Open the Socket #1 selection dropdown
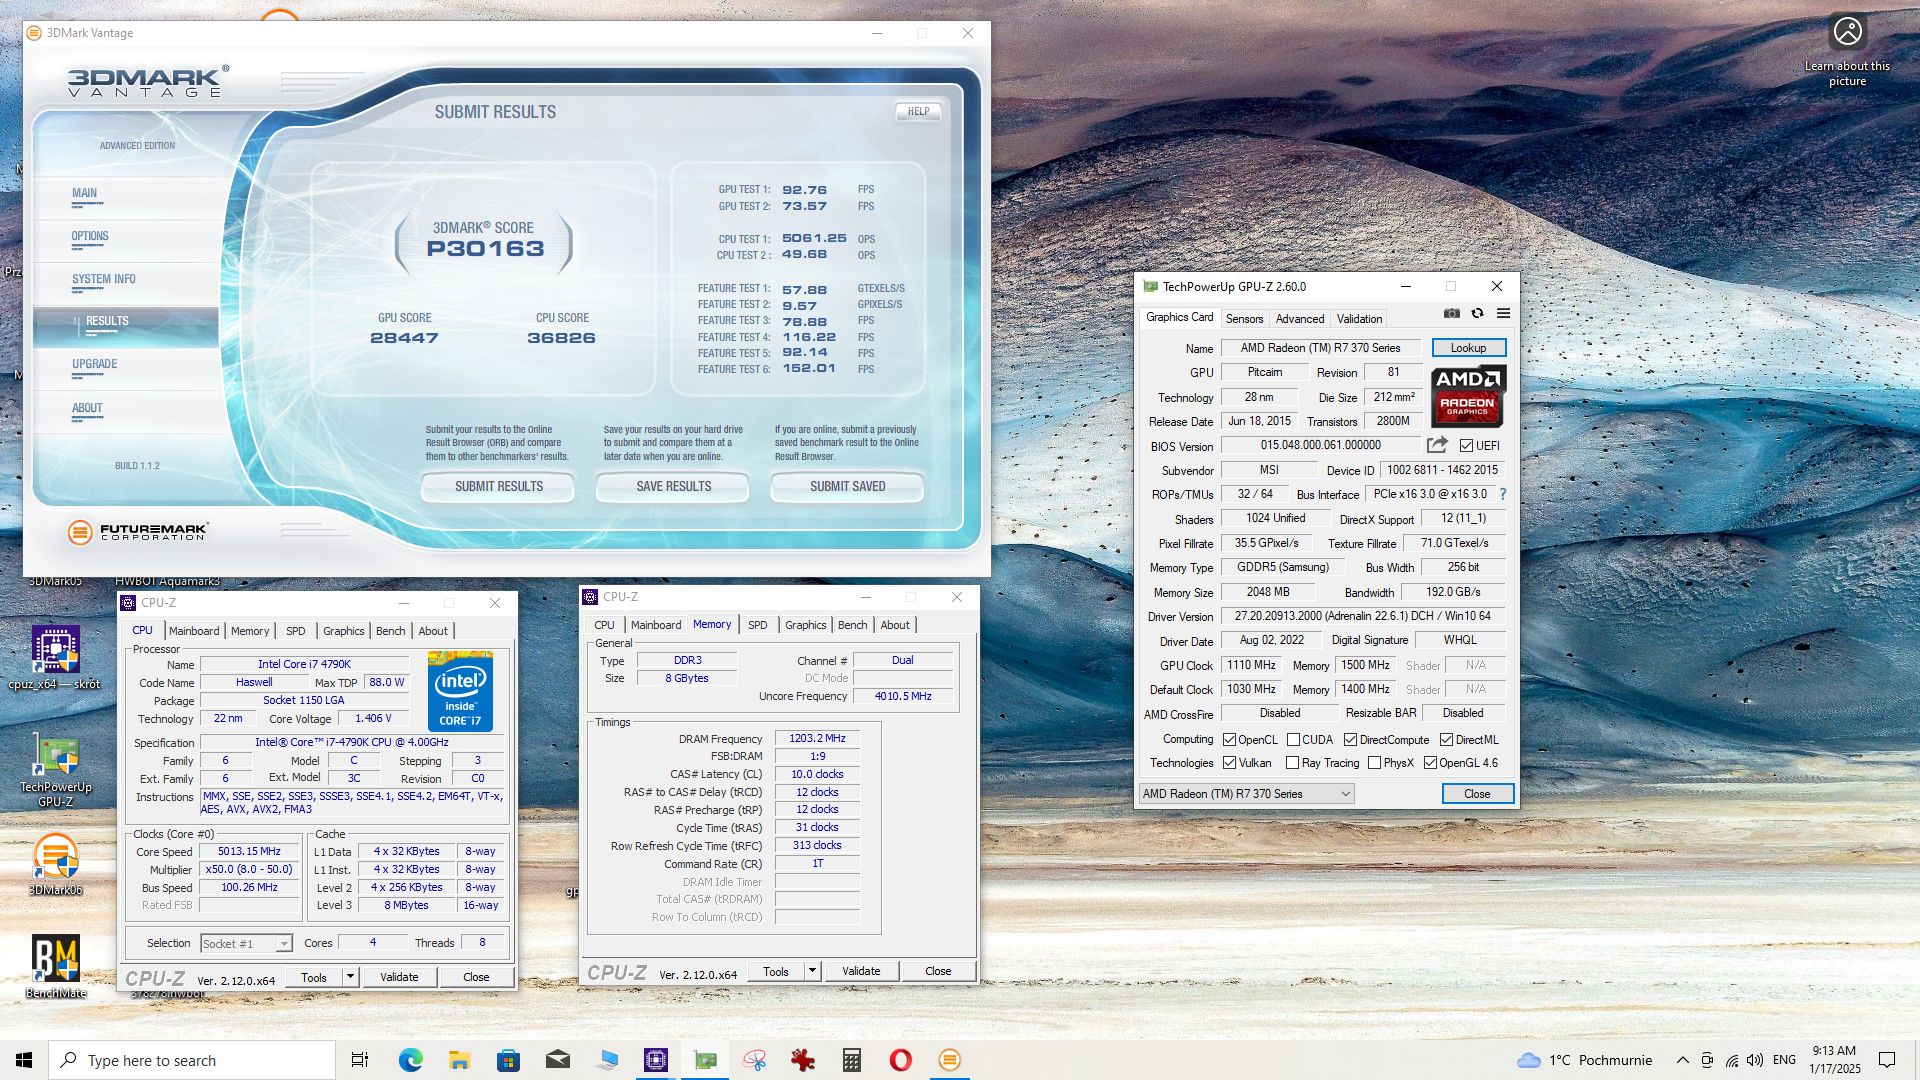This screenshot has width=1920, height=1080. pos(246,943)
